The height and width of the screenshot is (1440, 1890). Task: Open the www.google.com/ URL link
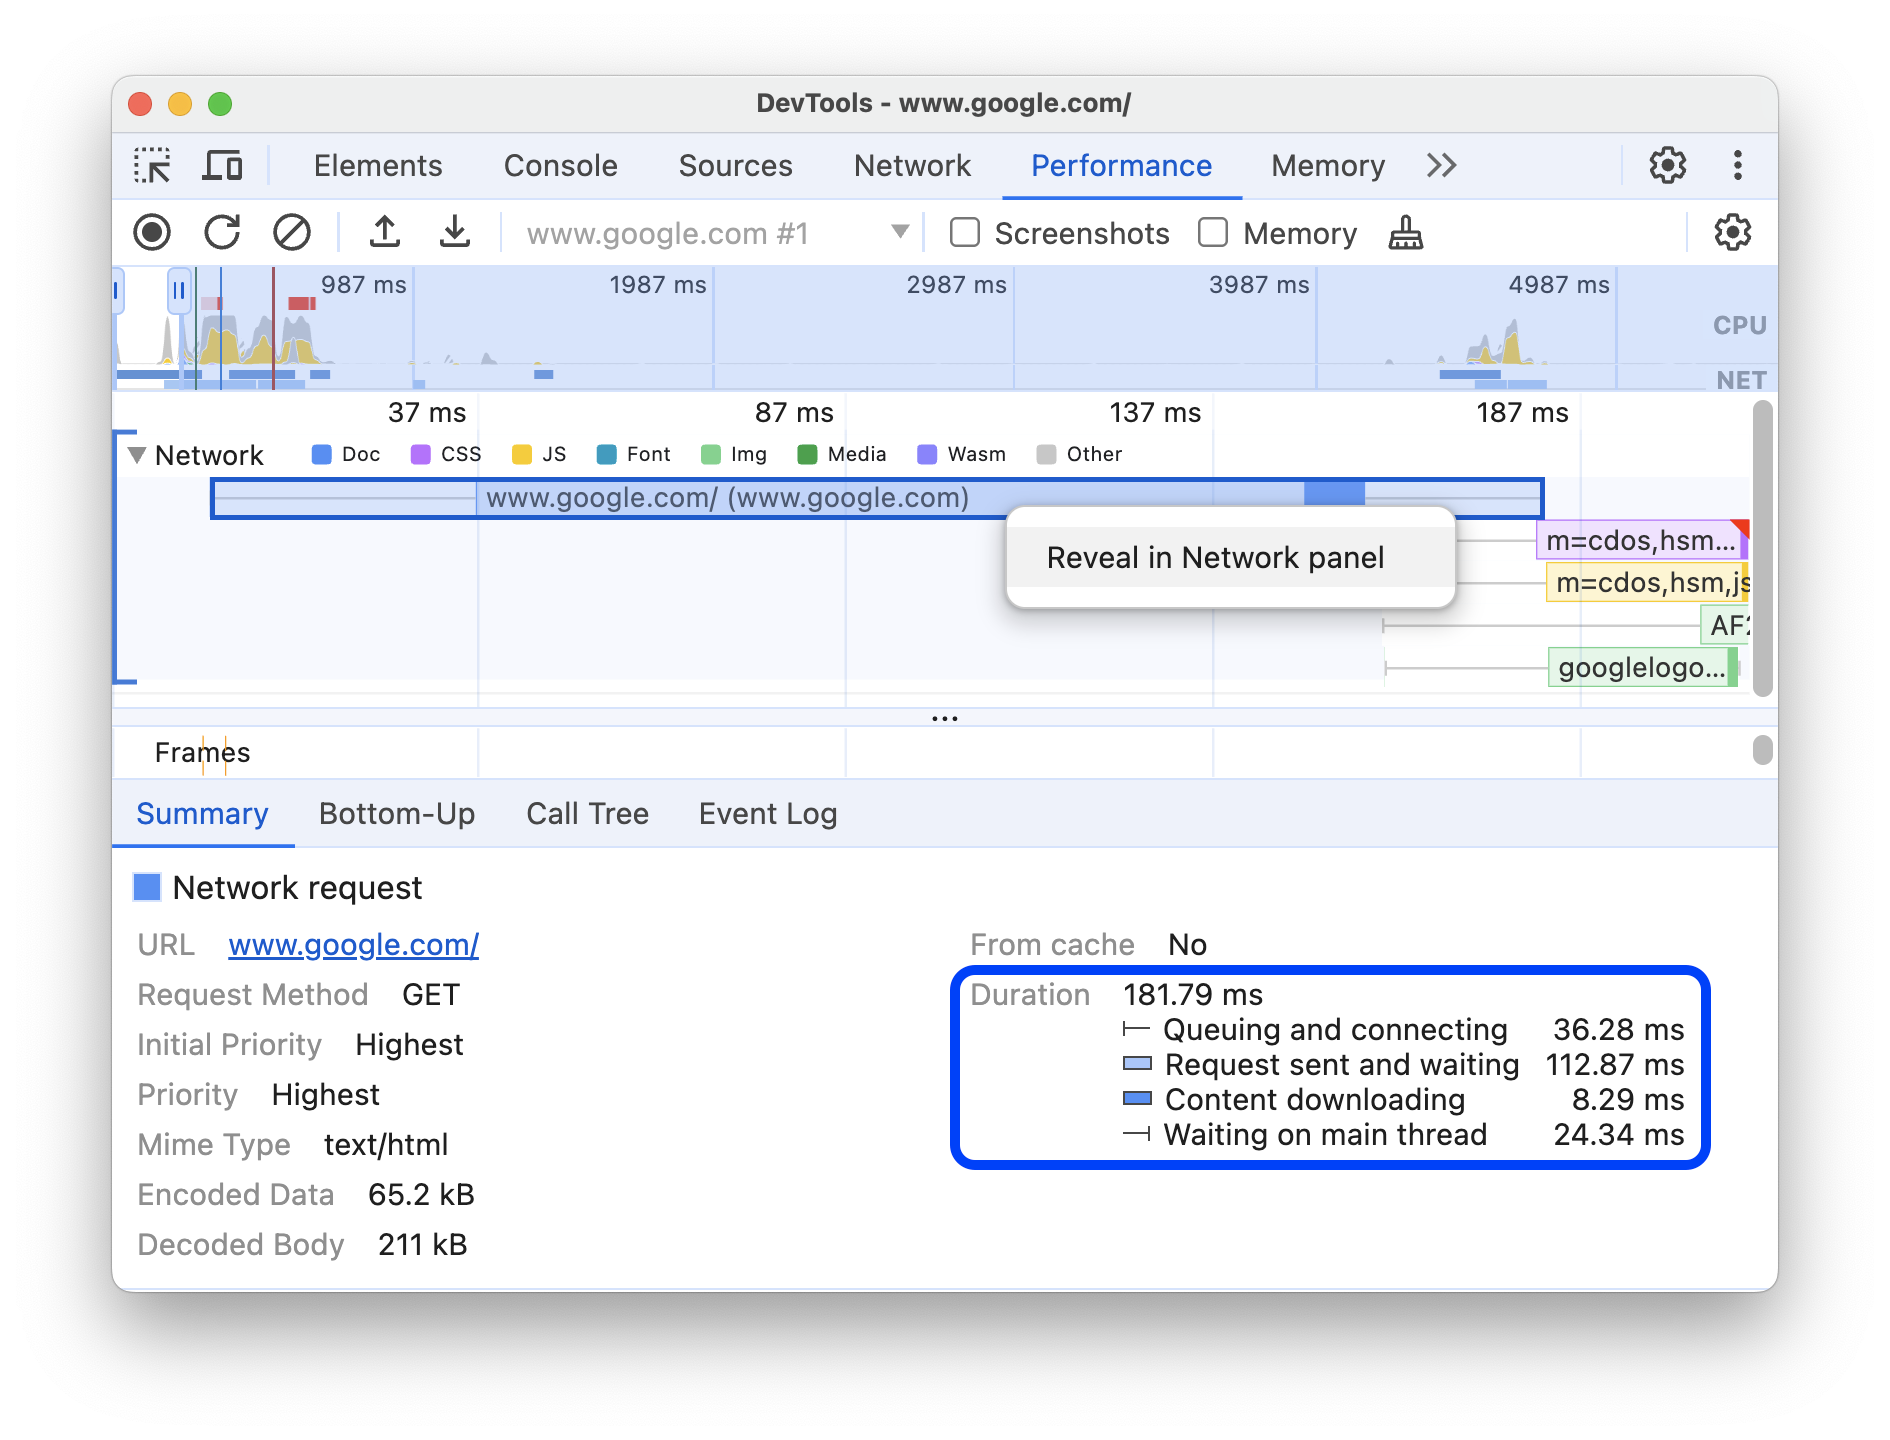(353, 944)
